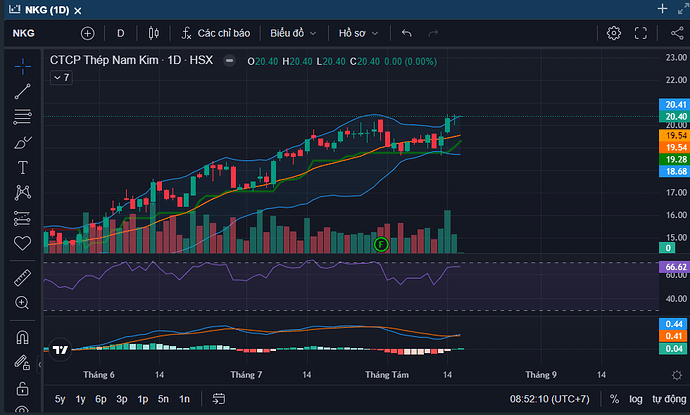Set chart range to 5y
The width and height of the screenshot is (690, 415).
click(61, 399)
